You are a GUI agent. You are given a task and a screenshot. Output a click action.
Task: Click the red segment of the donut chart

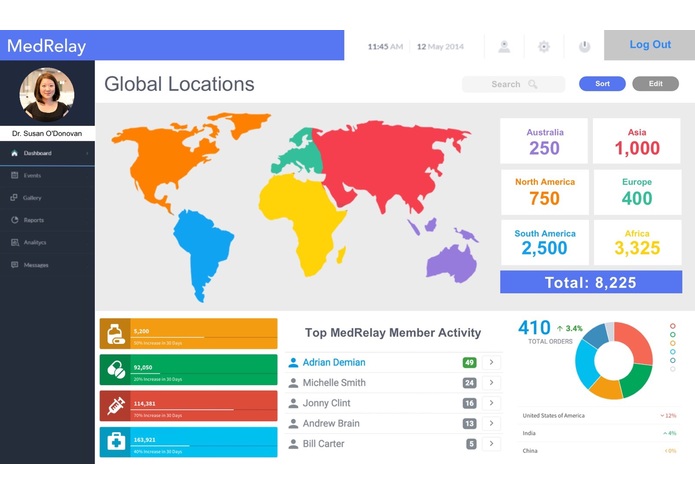point(636,341)
